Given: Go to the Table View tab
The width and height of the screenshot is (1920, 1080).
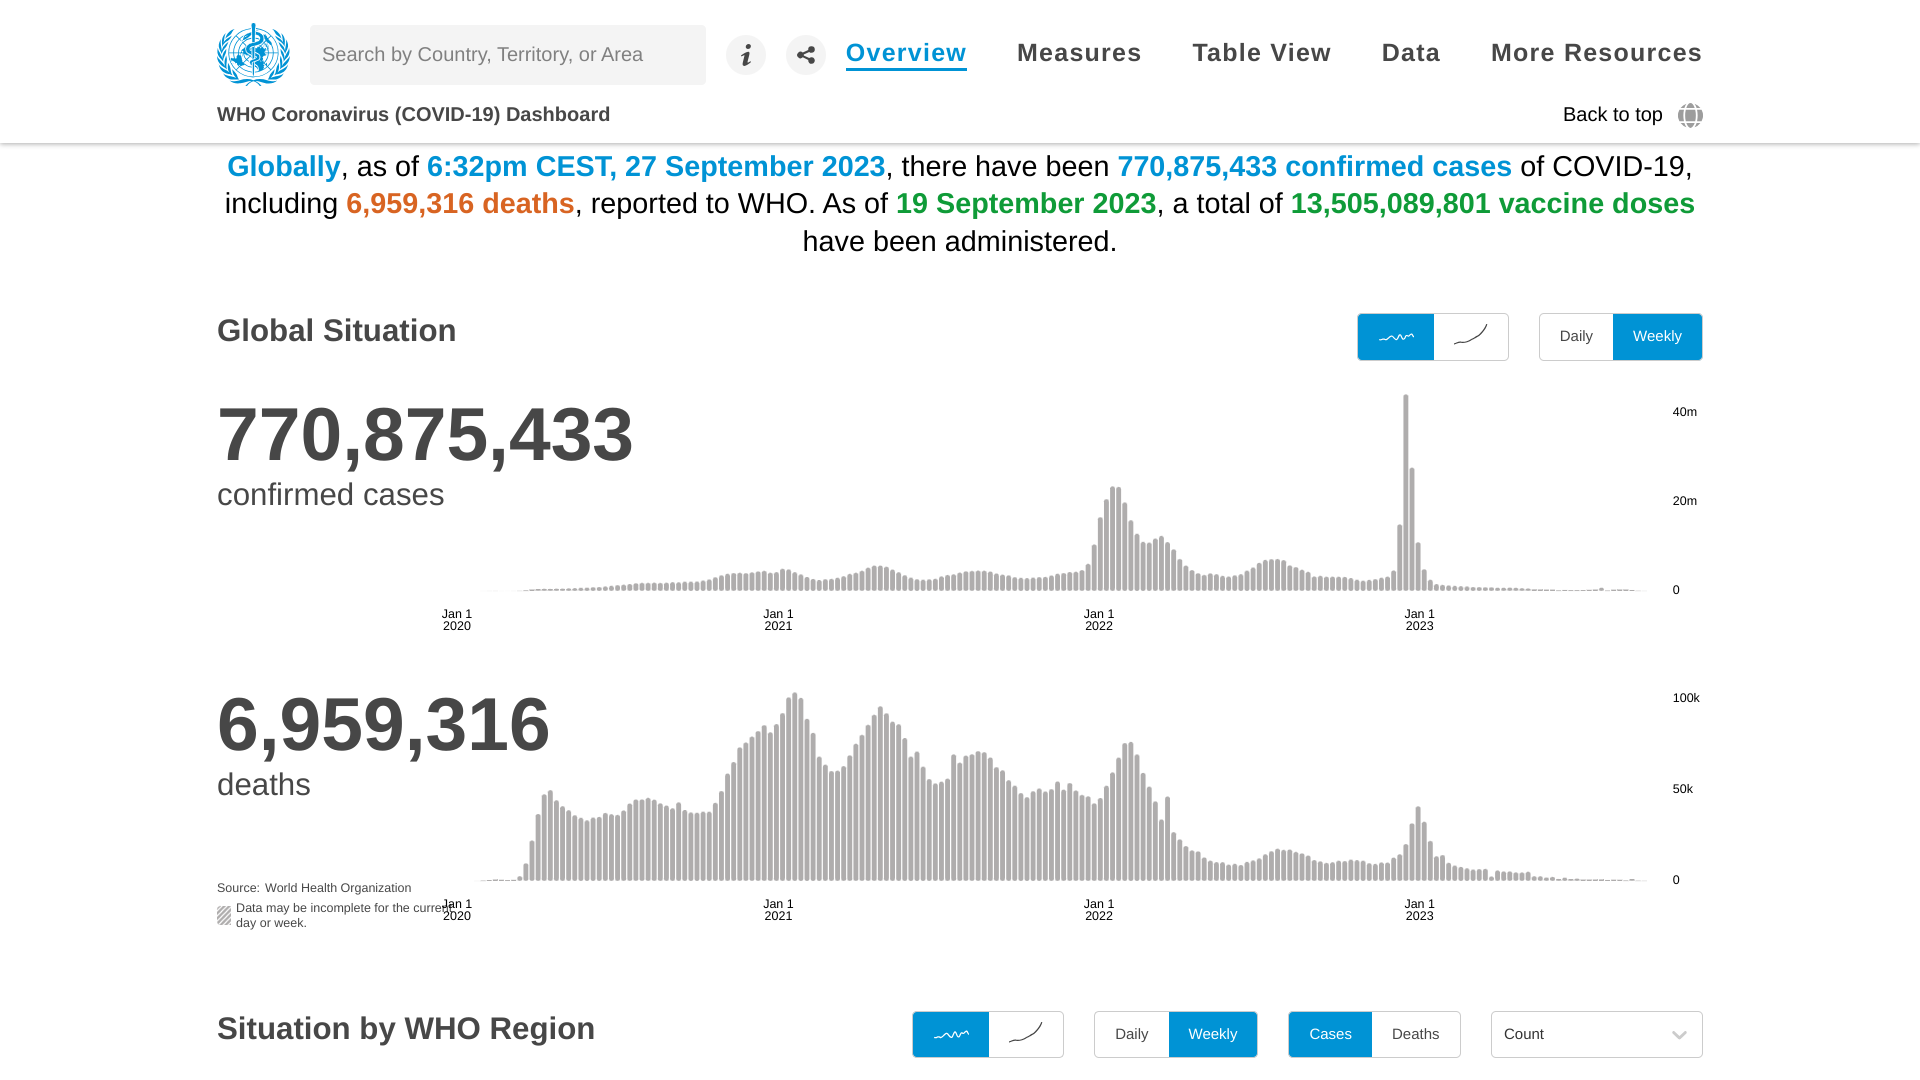Looking at the screenshot, I should (1261, 53).
